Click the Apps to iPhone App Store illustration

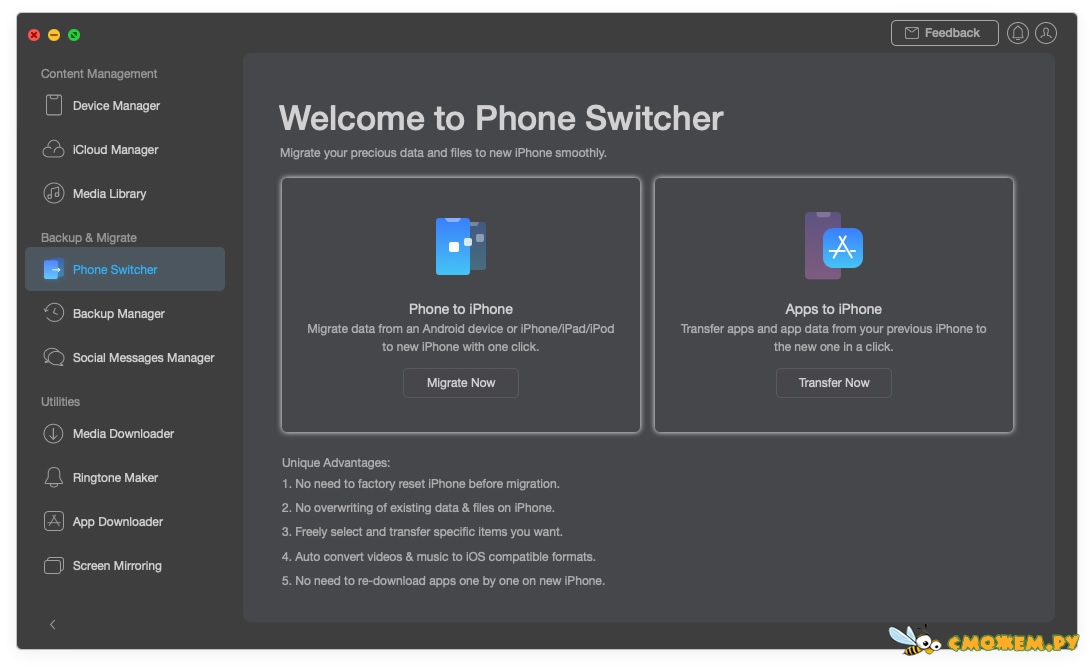click(833, 246)
